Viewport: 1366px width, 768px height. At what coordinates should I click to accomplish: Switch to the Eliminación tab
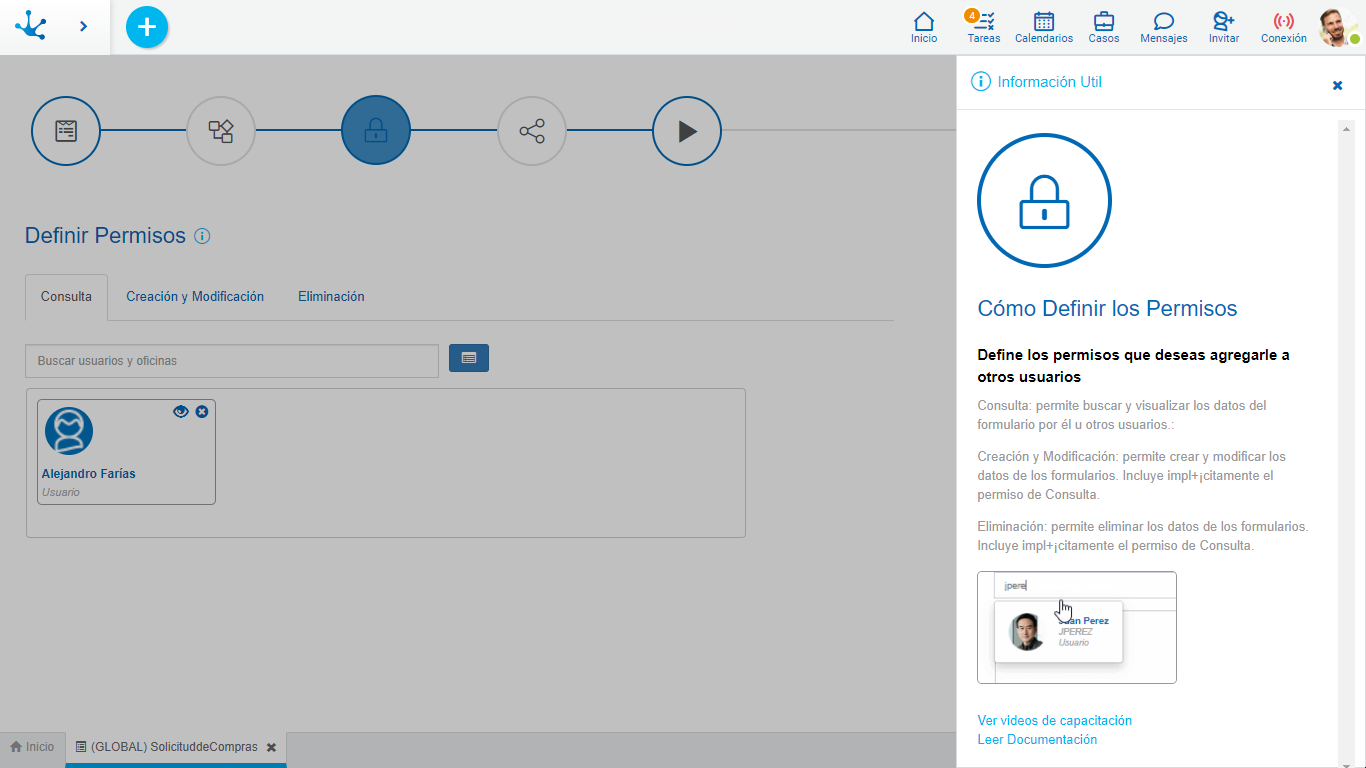(x=331, y=297)
